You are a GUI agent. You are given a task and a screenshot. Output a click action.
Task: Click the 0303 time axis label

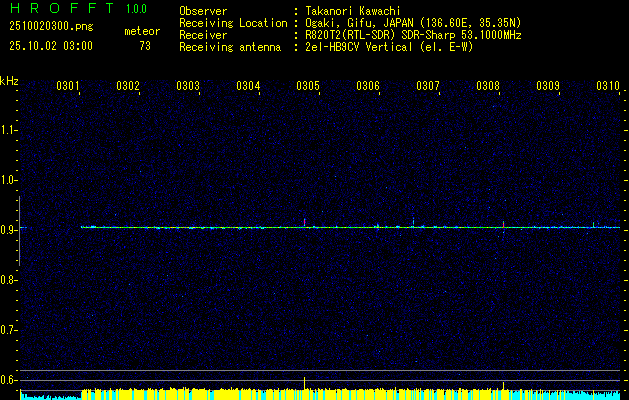click(188, 86)
